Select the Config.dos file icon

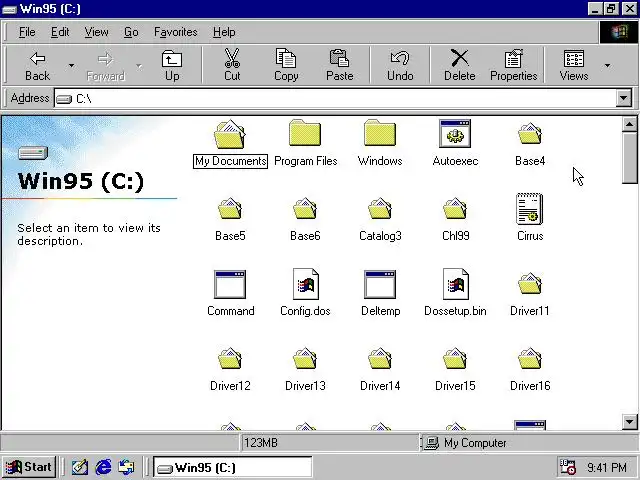(x=306, y=284)
